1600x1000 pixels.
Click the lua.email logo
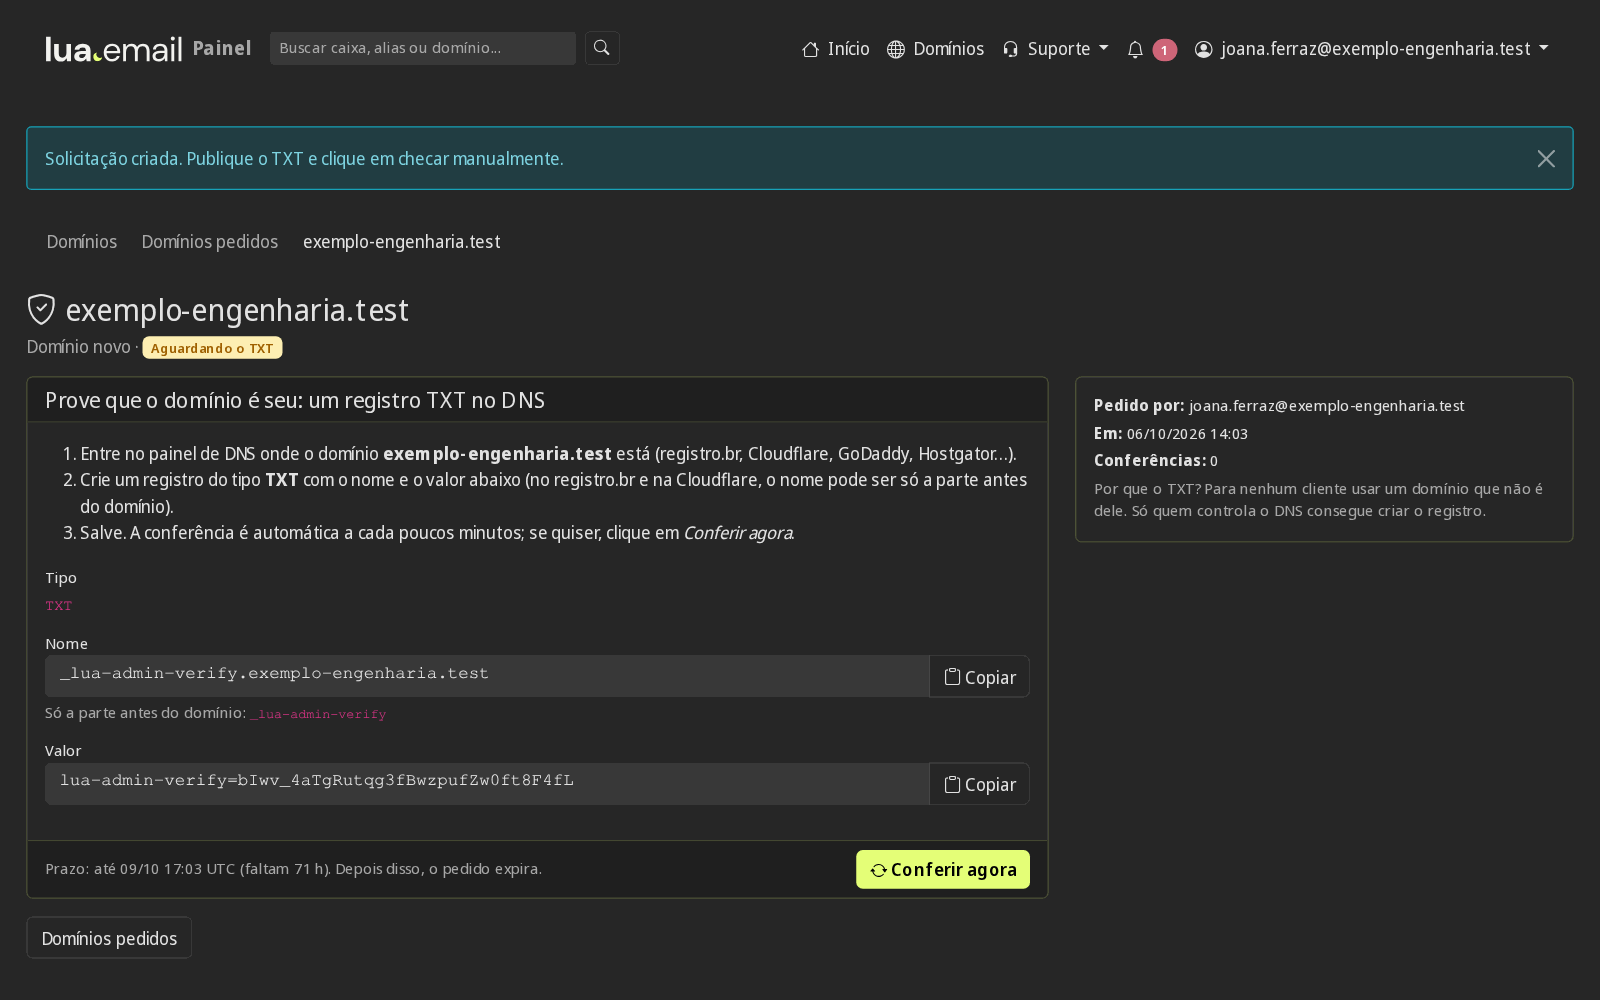pos(113,49)
